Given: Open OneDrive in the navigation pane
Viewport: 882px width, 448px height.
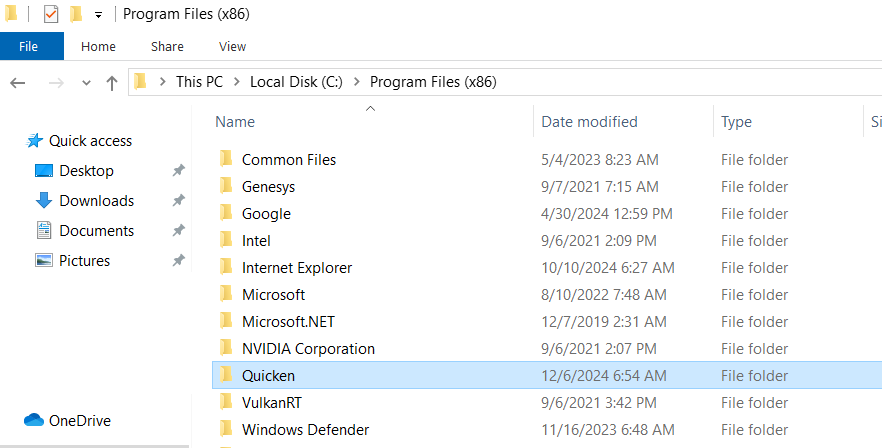Looking at the screenshot, I should [x=80, y=421].
